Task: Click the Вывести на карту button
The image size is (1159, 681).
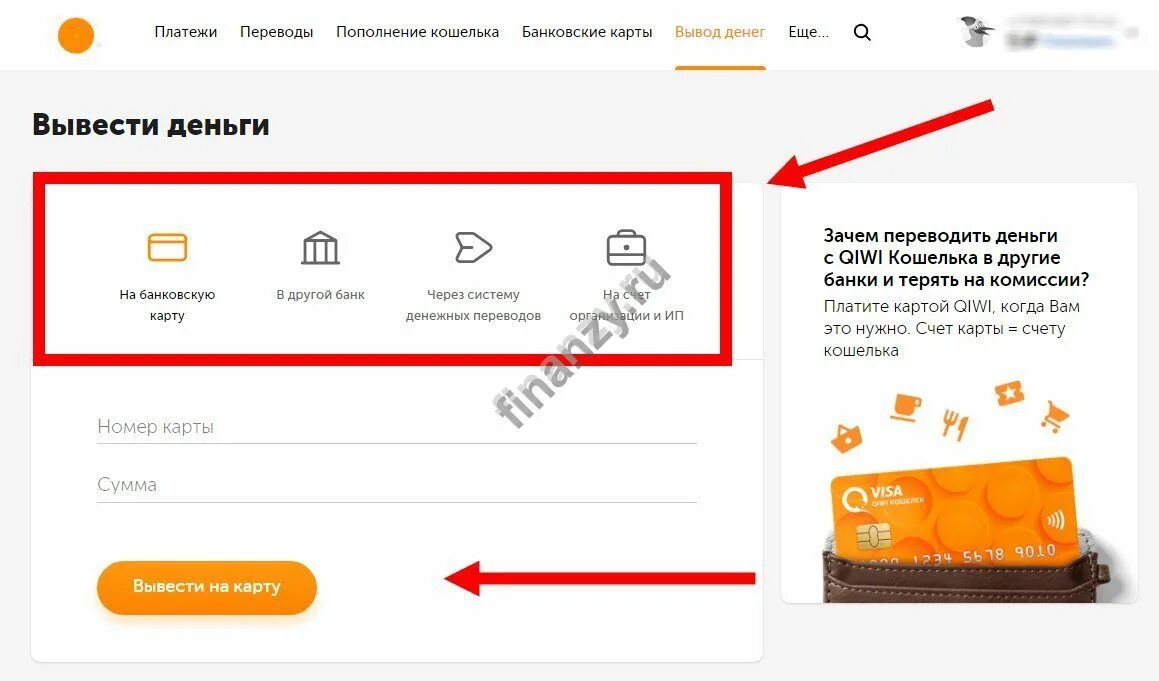Action: 207,587
